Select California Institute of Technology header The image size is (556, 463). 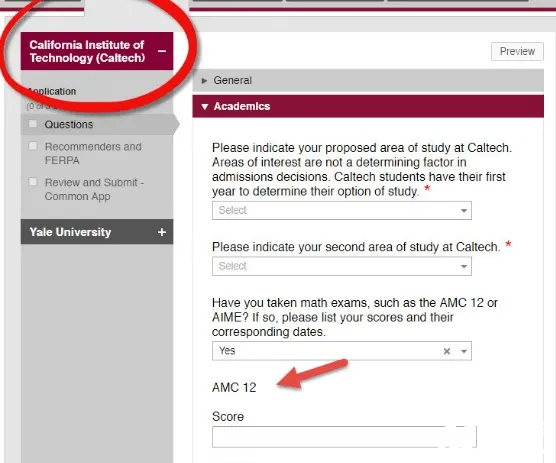click(x=97, y=51)
